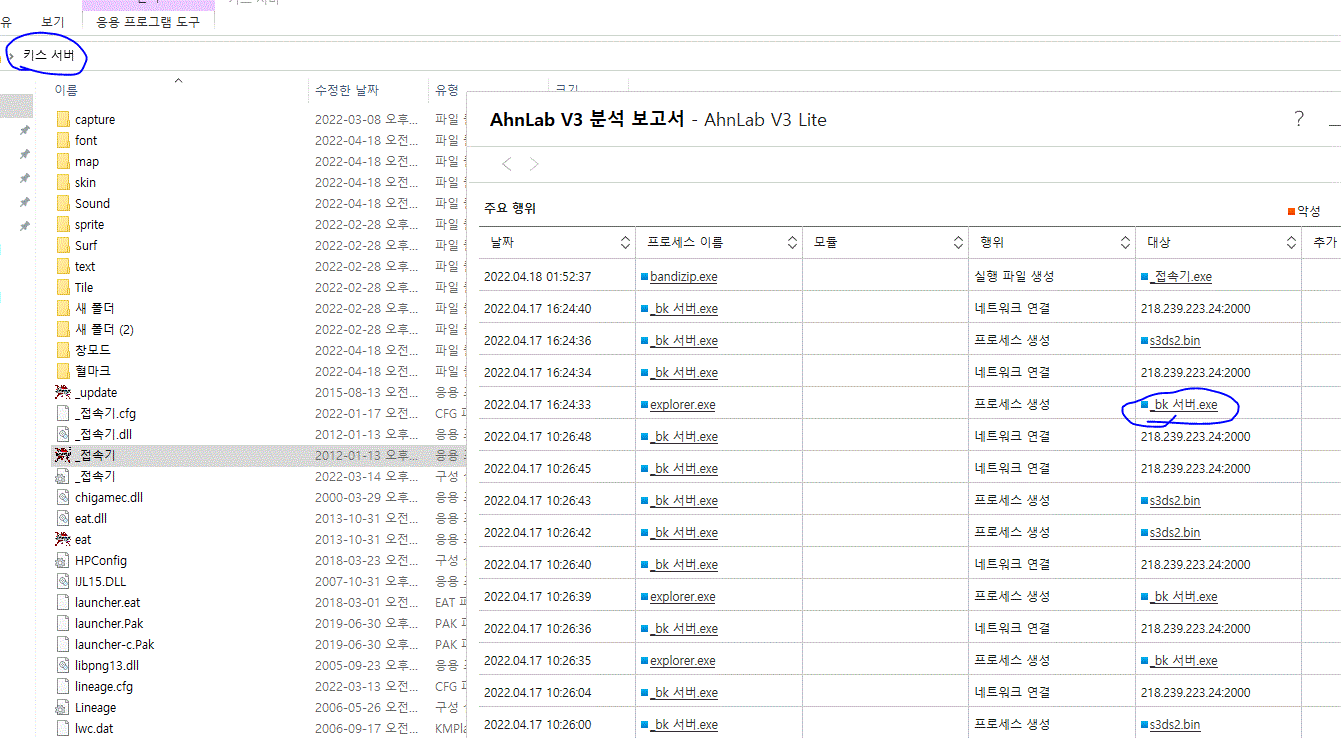Viewport: 1341px width, 738px height.
Task: Select the highlighted _접속기 application row
Action: [258, 455]
